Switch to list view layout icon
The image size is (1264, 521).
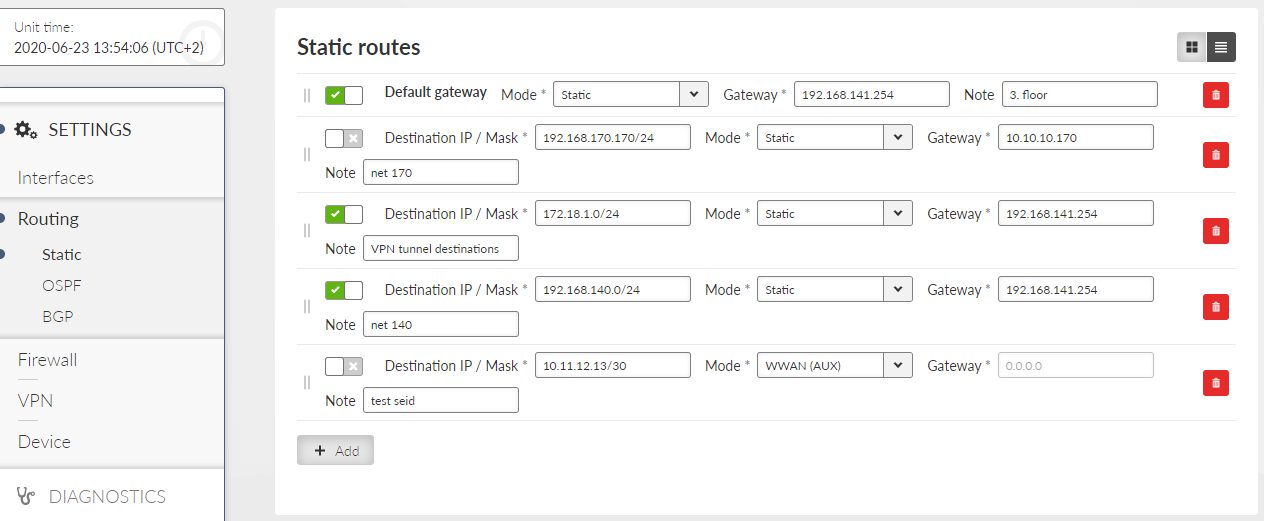click(1221, 47)
